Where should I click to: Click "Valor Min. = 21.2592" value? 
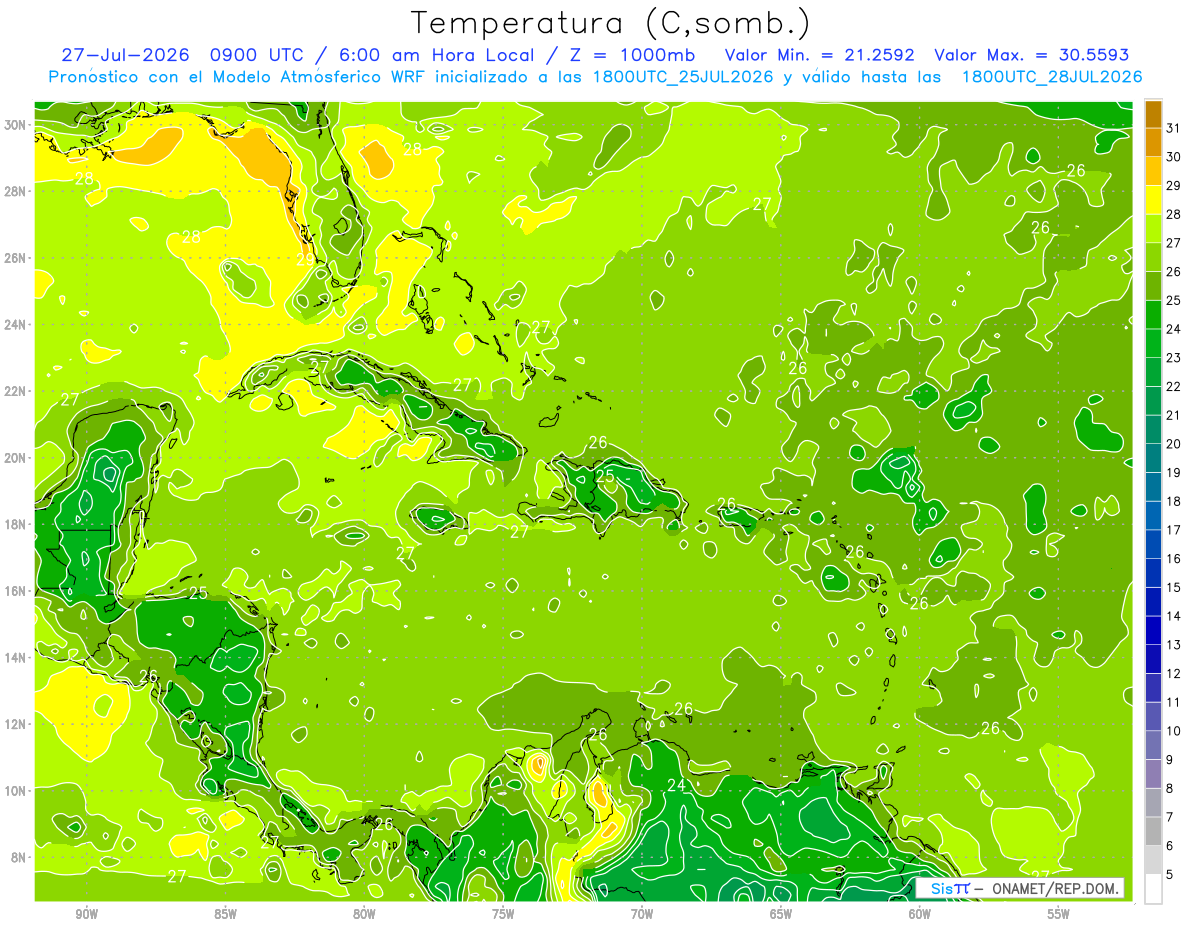click(x=821, y=54)
